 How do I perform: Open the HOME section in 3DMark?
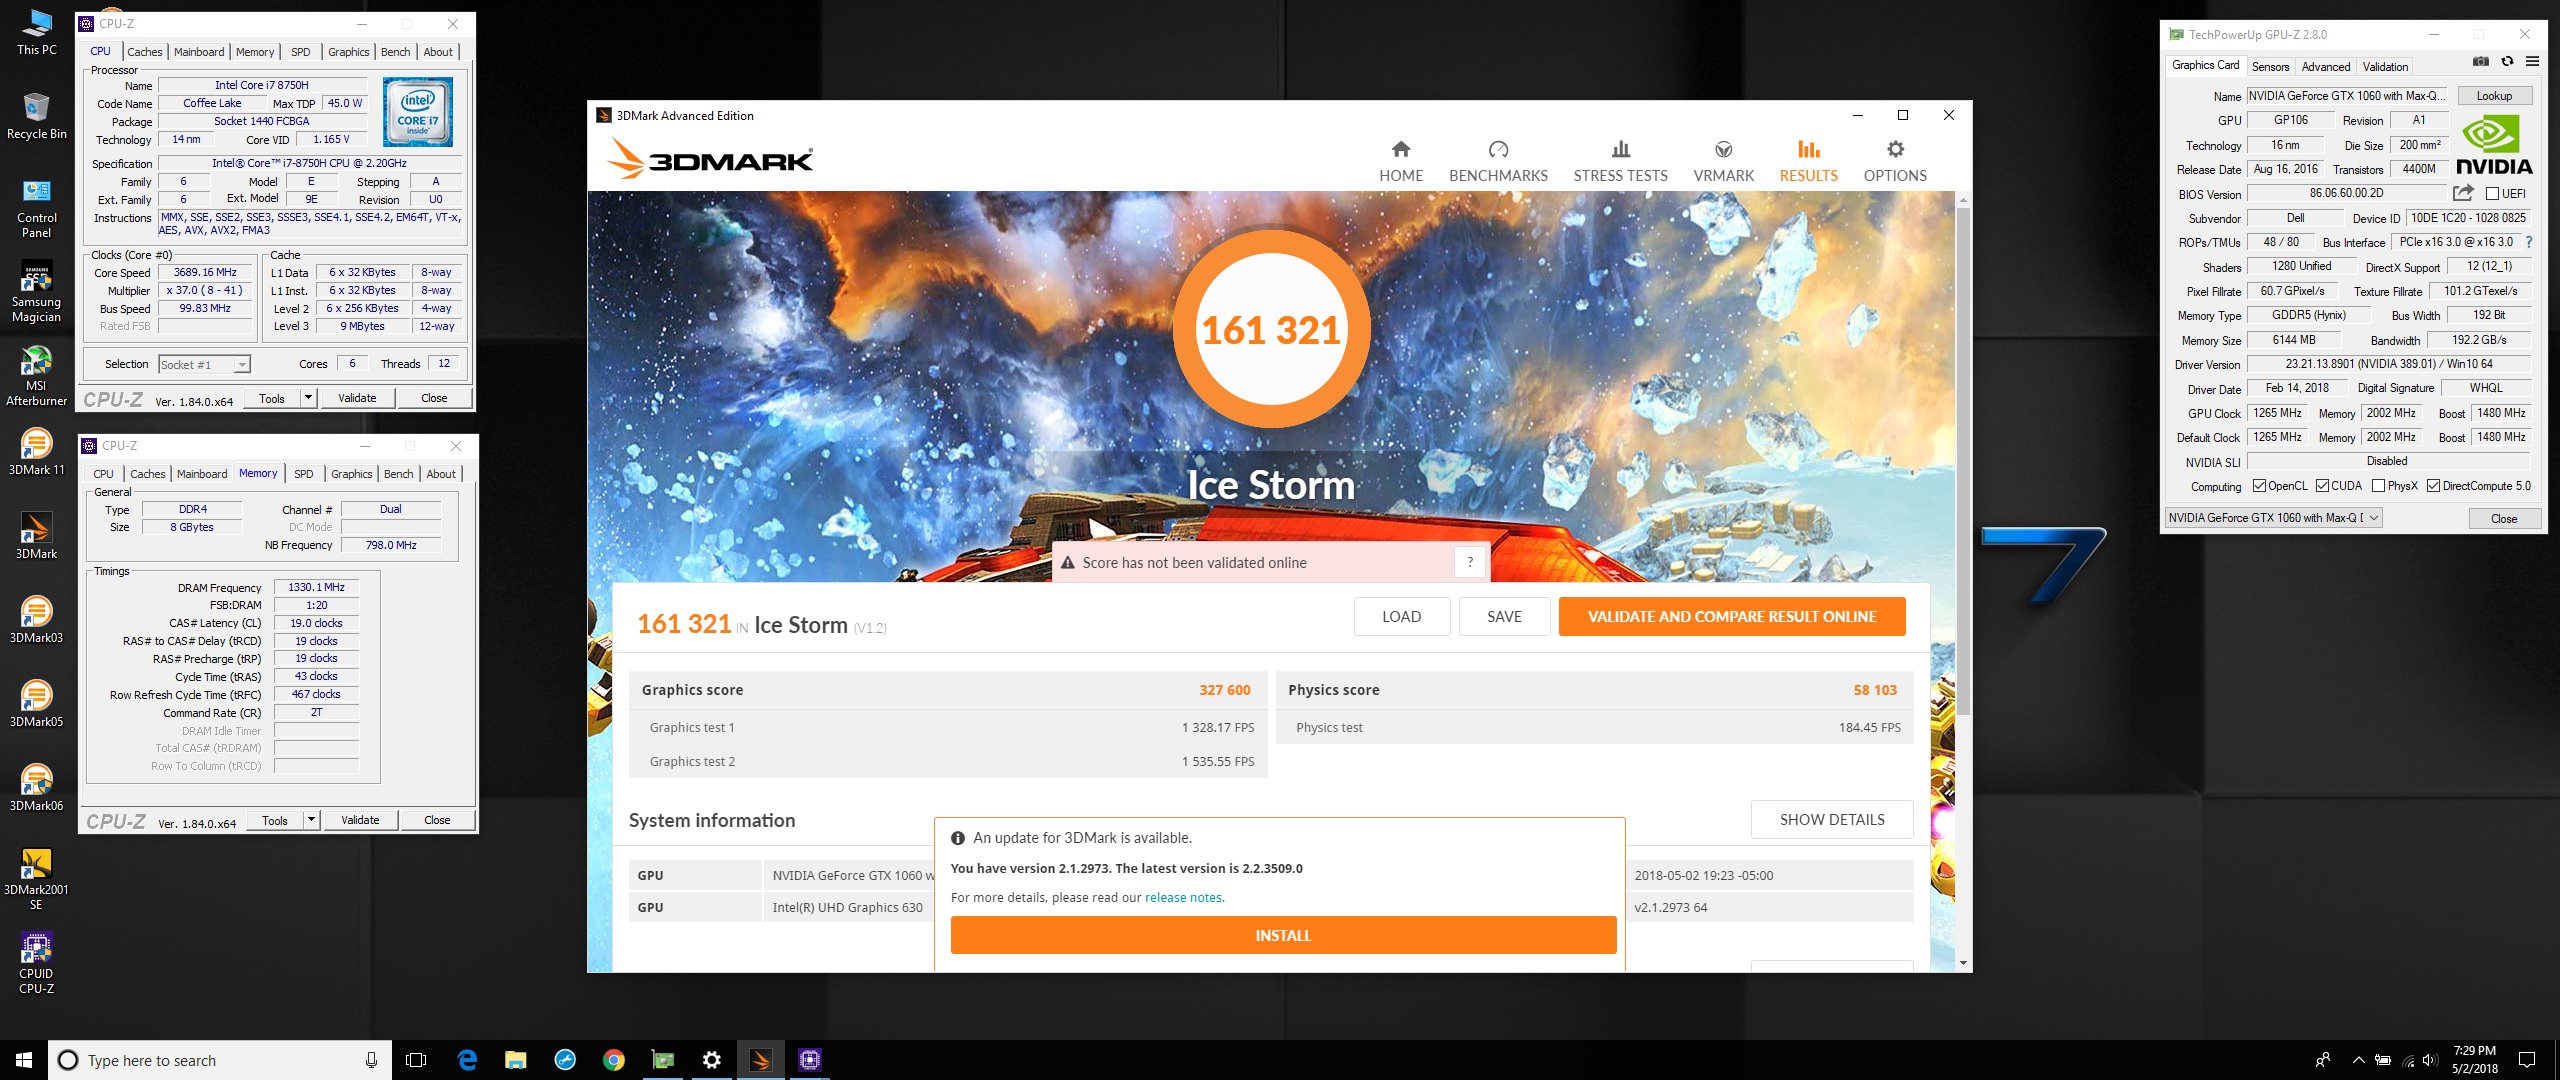[1401, 162]
